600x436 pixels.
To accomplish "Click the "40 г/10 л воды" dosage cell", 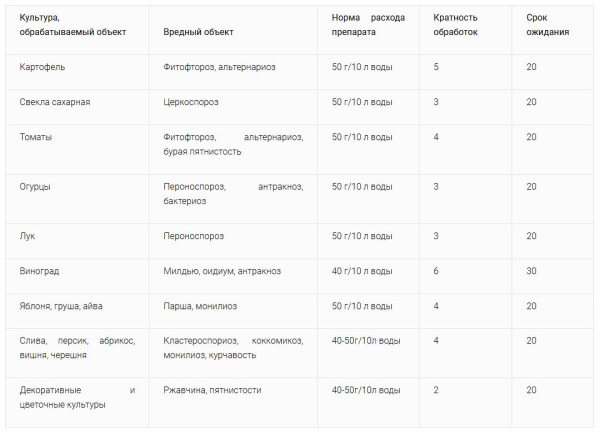I will (362, 271).
